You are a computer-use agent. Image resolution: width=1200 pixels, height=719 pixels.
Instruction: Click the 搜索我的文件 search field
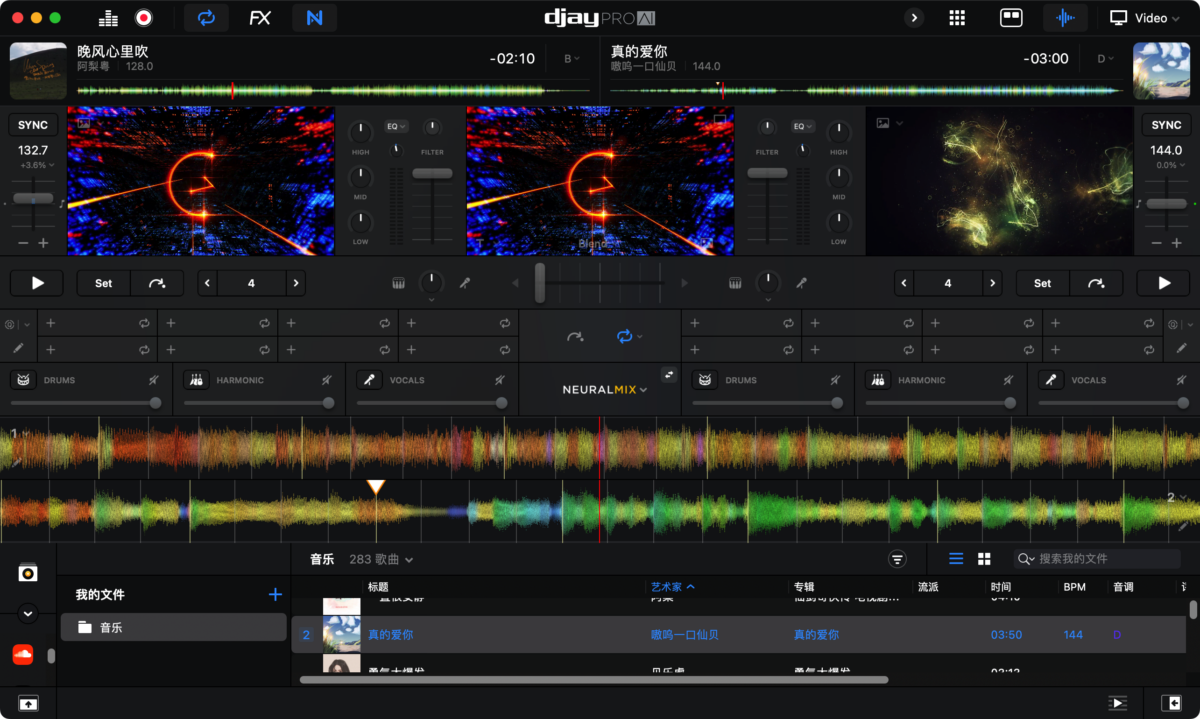pyautogui.click(x=1097, y=559)
